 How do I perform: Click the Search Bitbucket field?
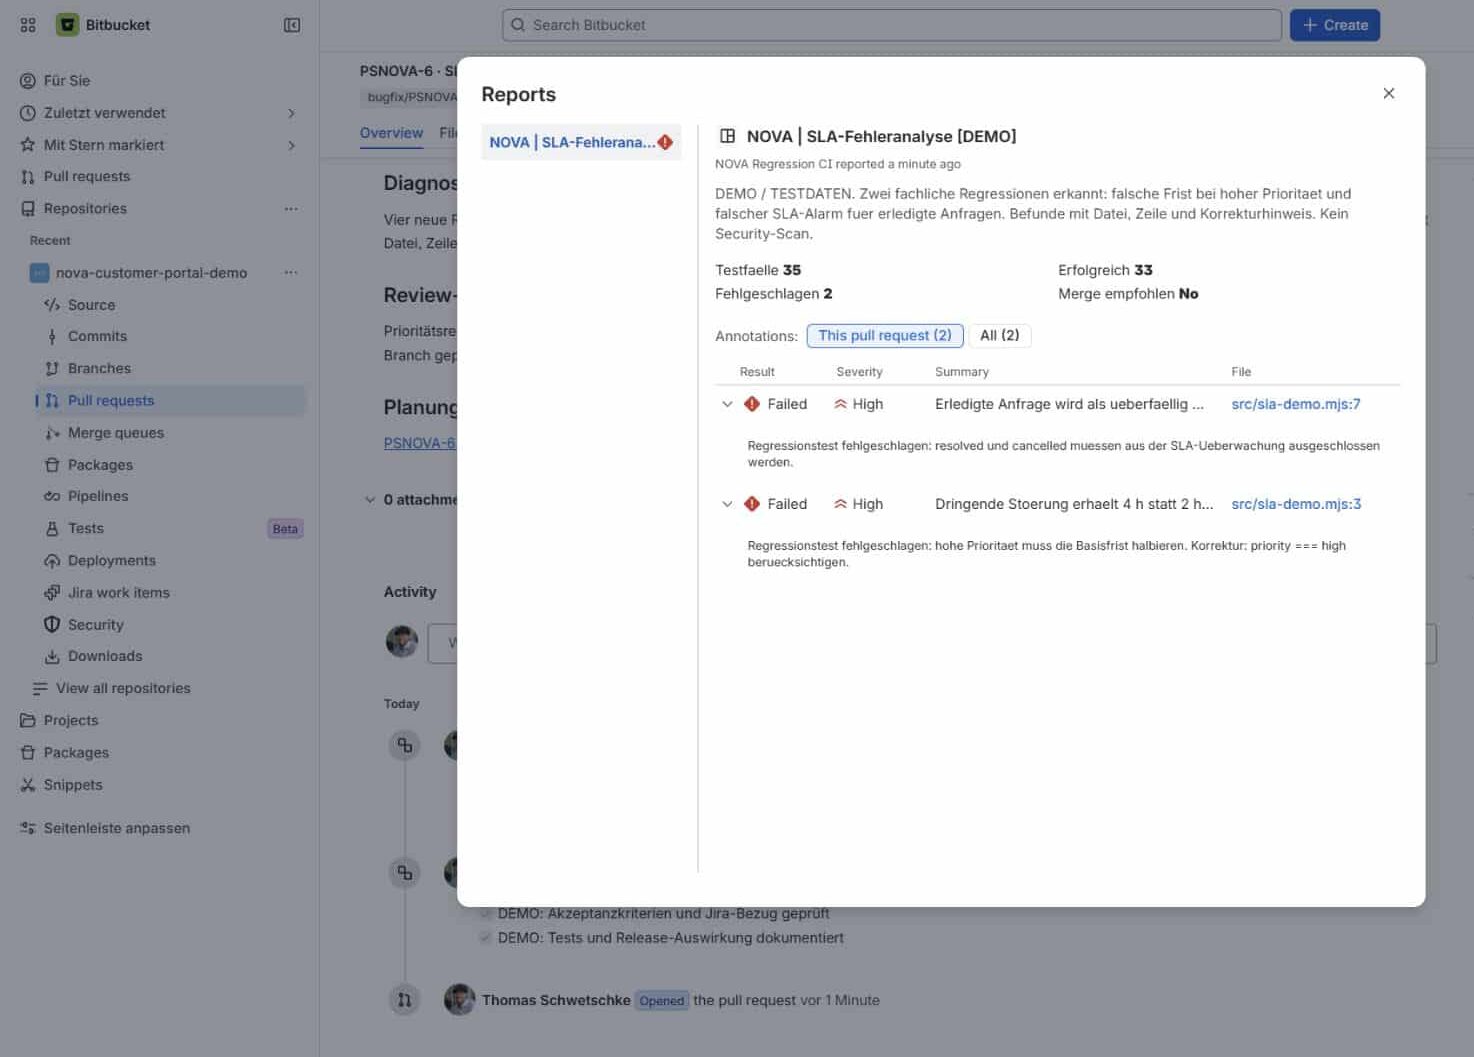pyautogui.click(x=892, y=25)
